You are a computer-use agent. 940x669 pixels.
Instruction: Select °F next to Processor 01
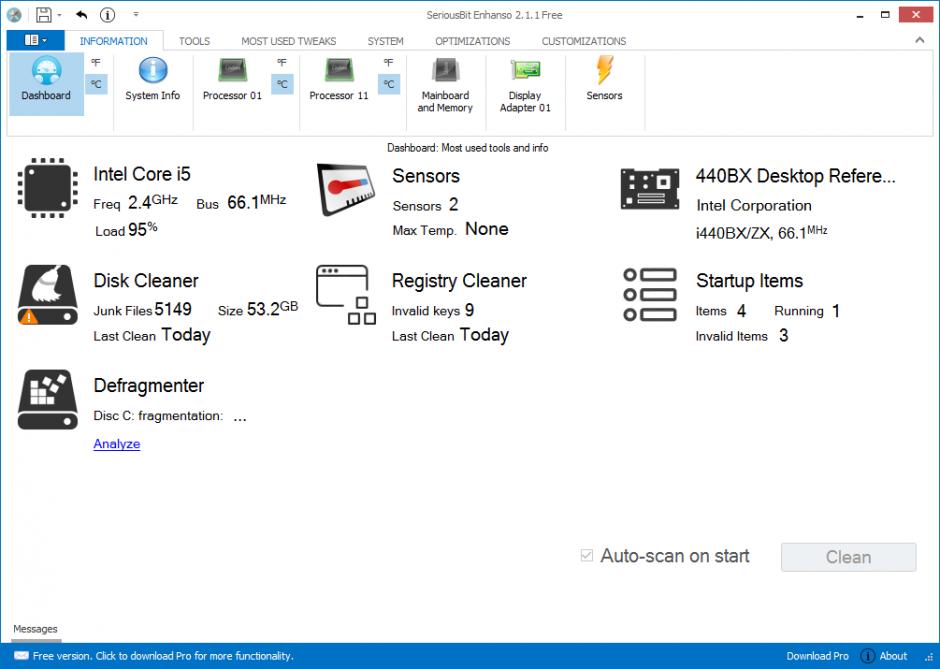(282, 62)
